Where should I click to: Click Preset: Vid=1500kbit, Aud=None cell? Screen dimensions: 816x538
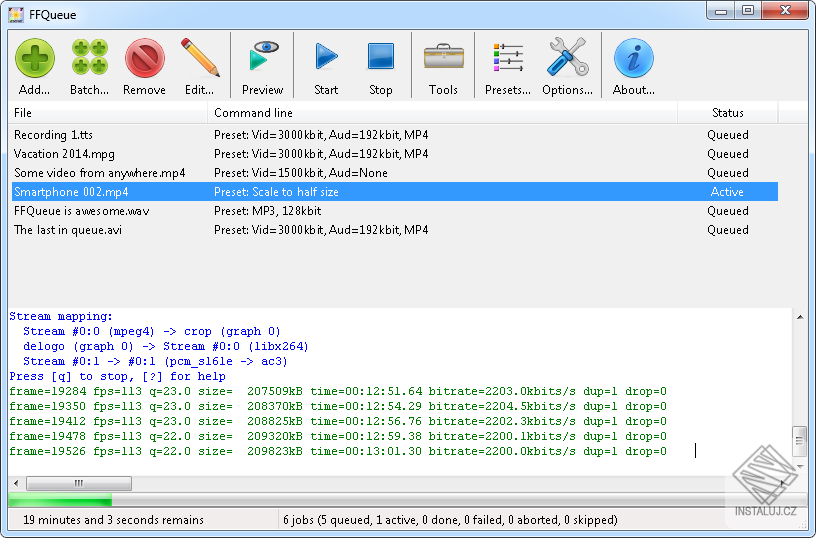tap(301, 173)
